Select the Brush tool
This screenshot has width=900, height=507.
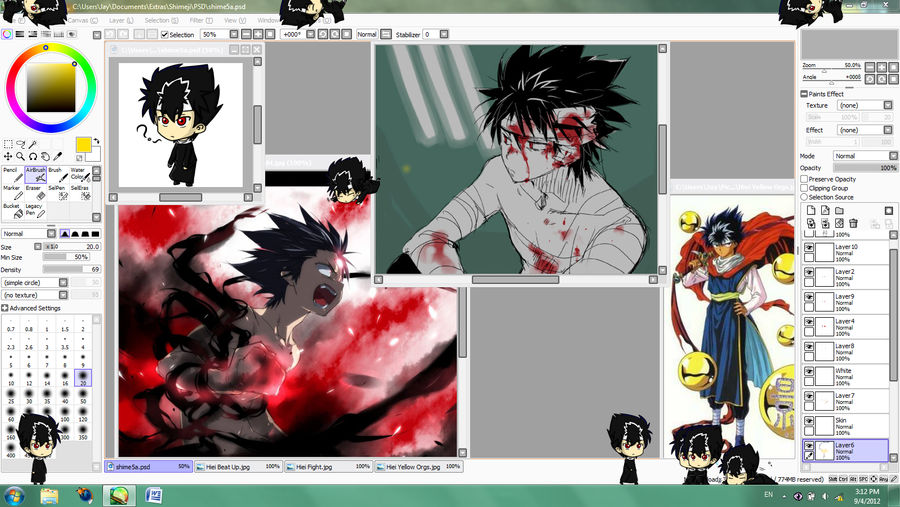click(x=57, y=175)
